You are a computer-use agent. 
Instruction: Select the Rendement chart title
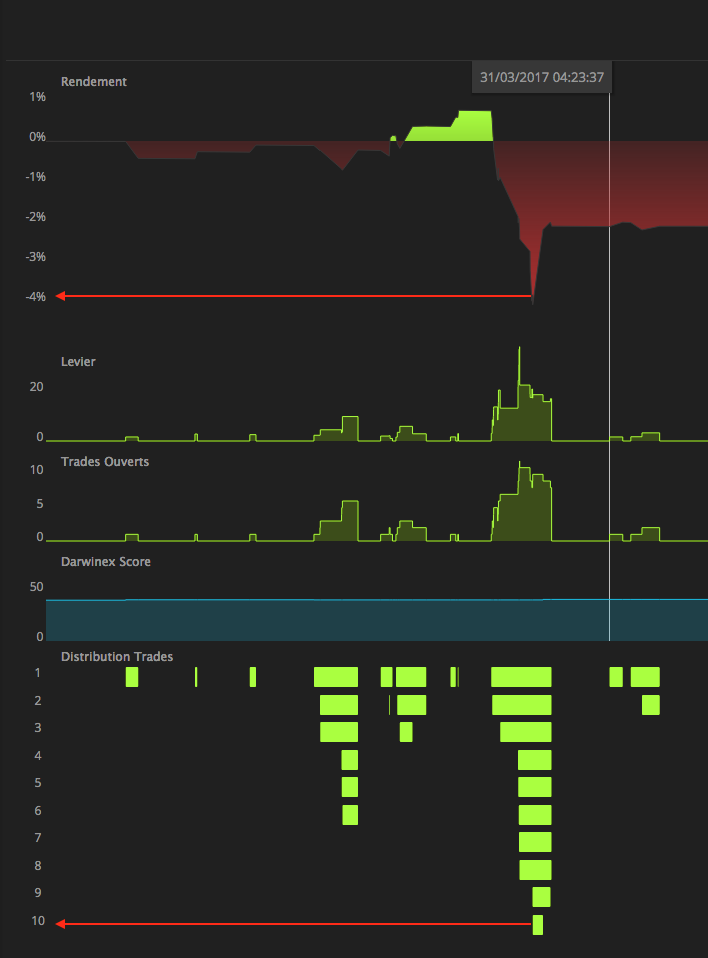tap(93, 81)
